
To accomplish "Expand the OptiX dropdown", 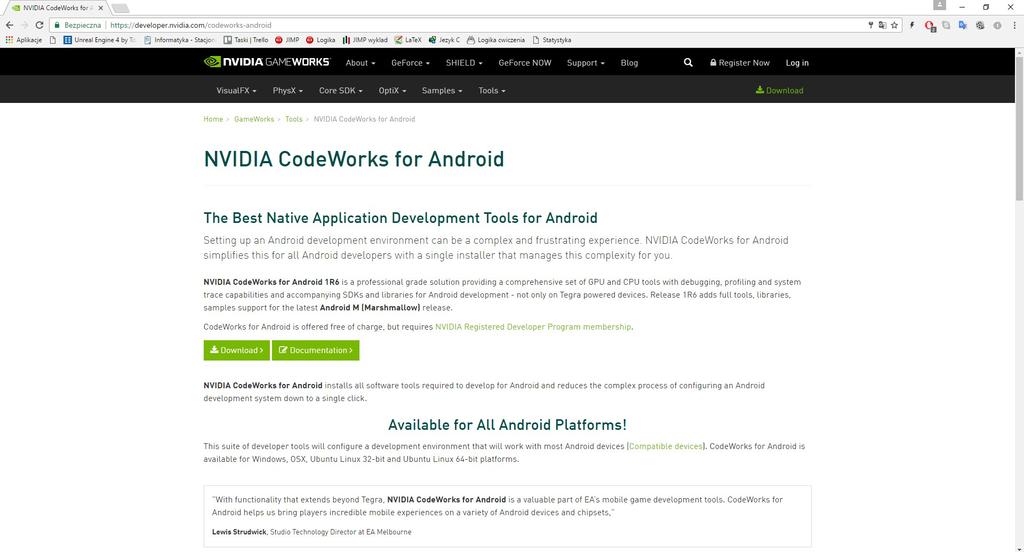I will click(392, 91).
